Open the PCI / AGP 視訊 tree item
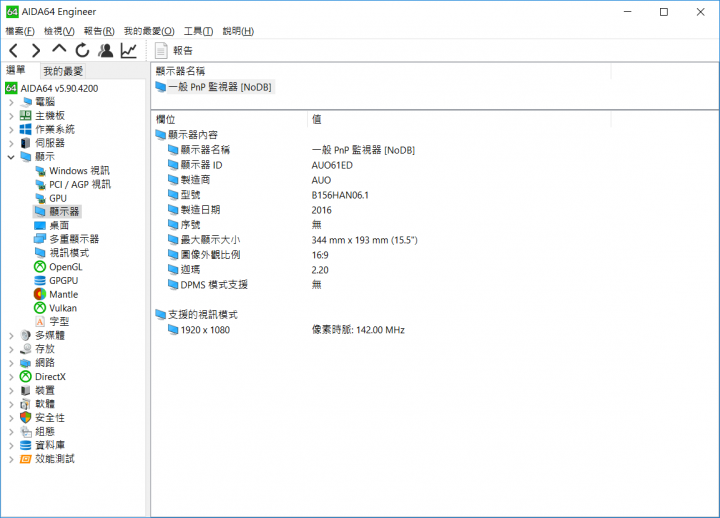This screenshot has width=720, height=518. click(x=73, y=185)
